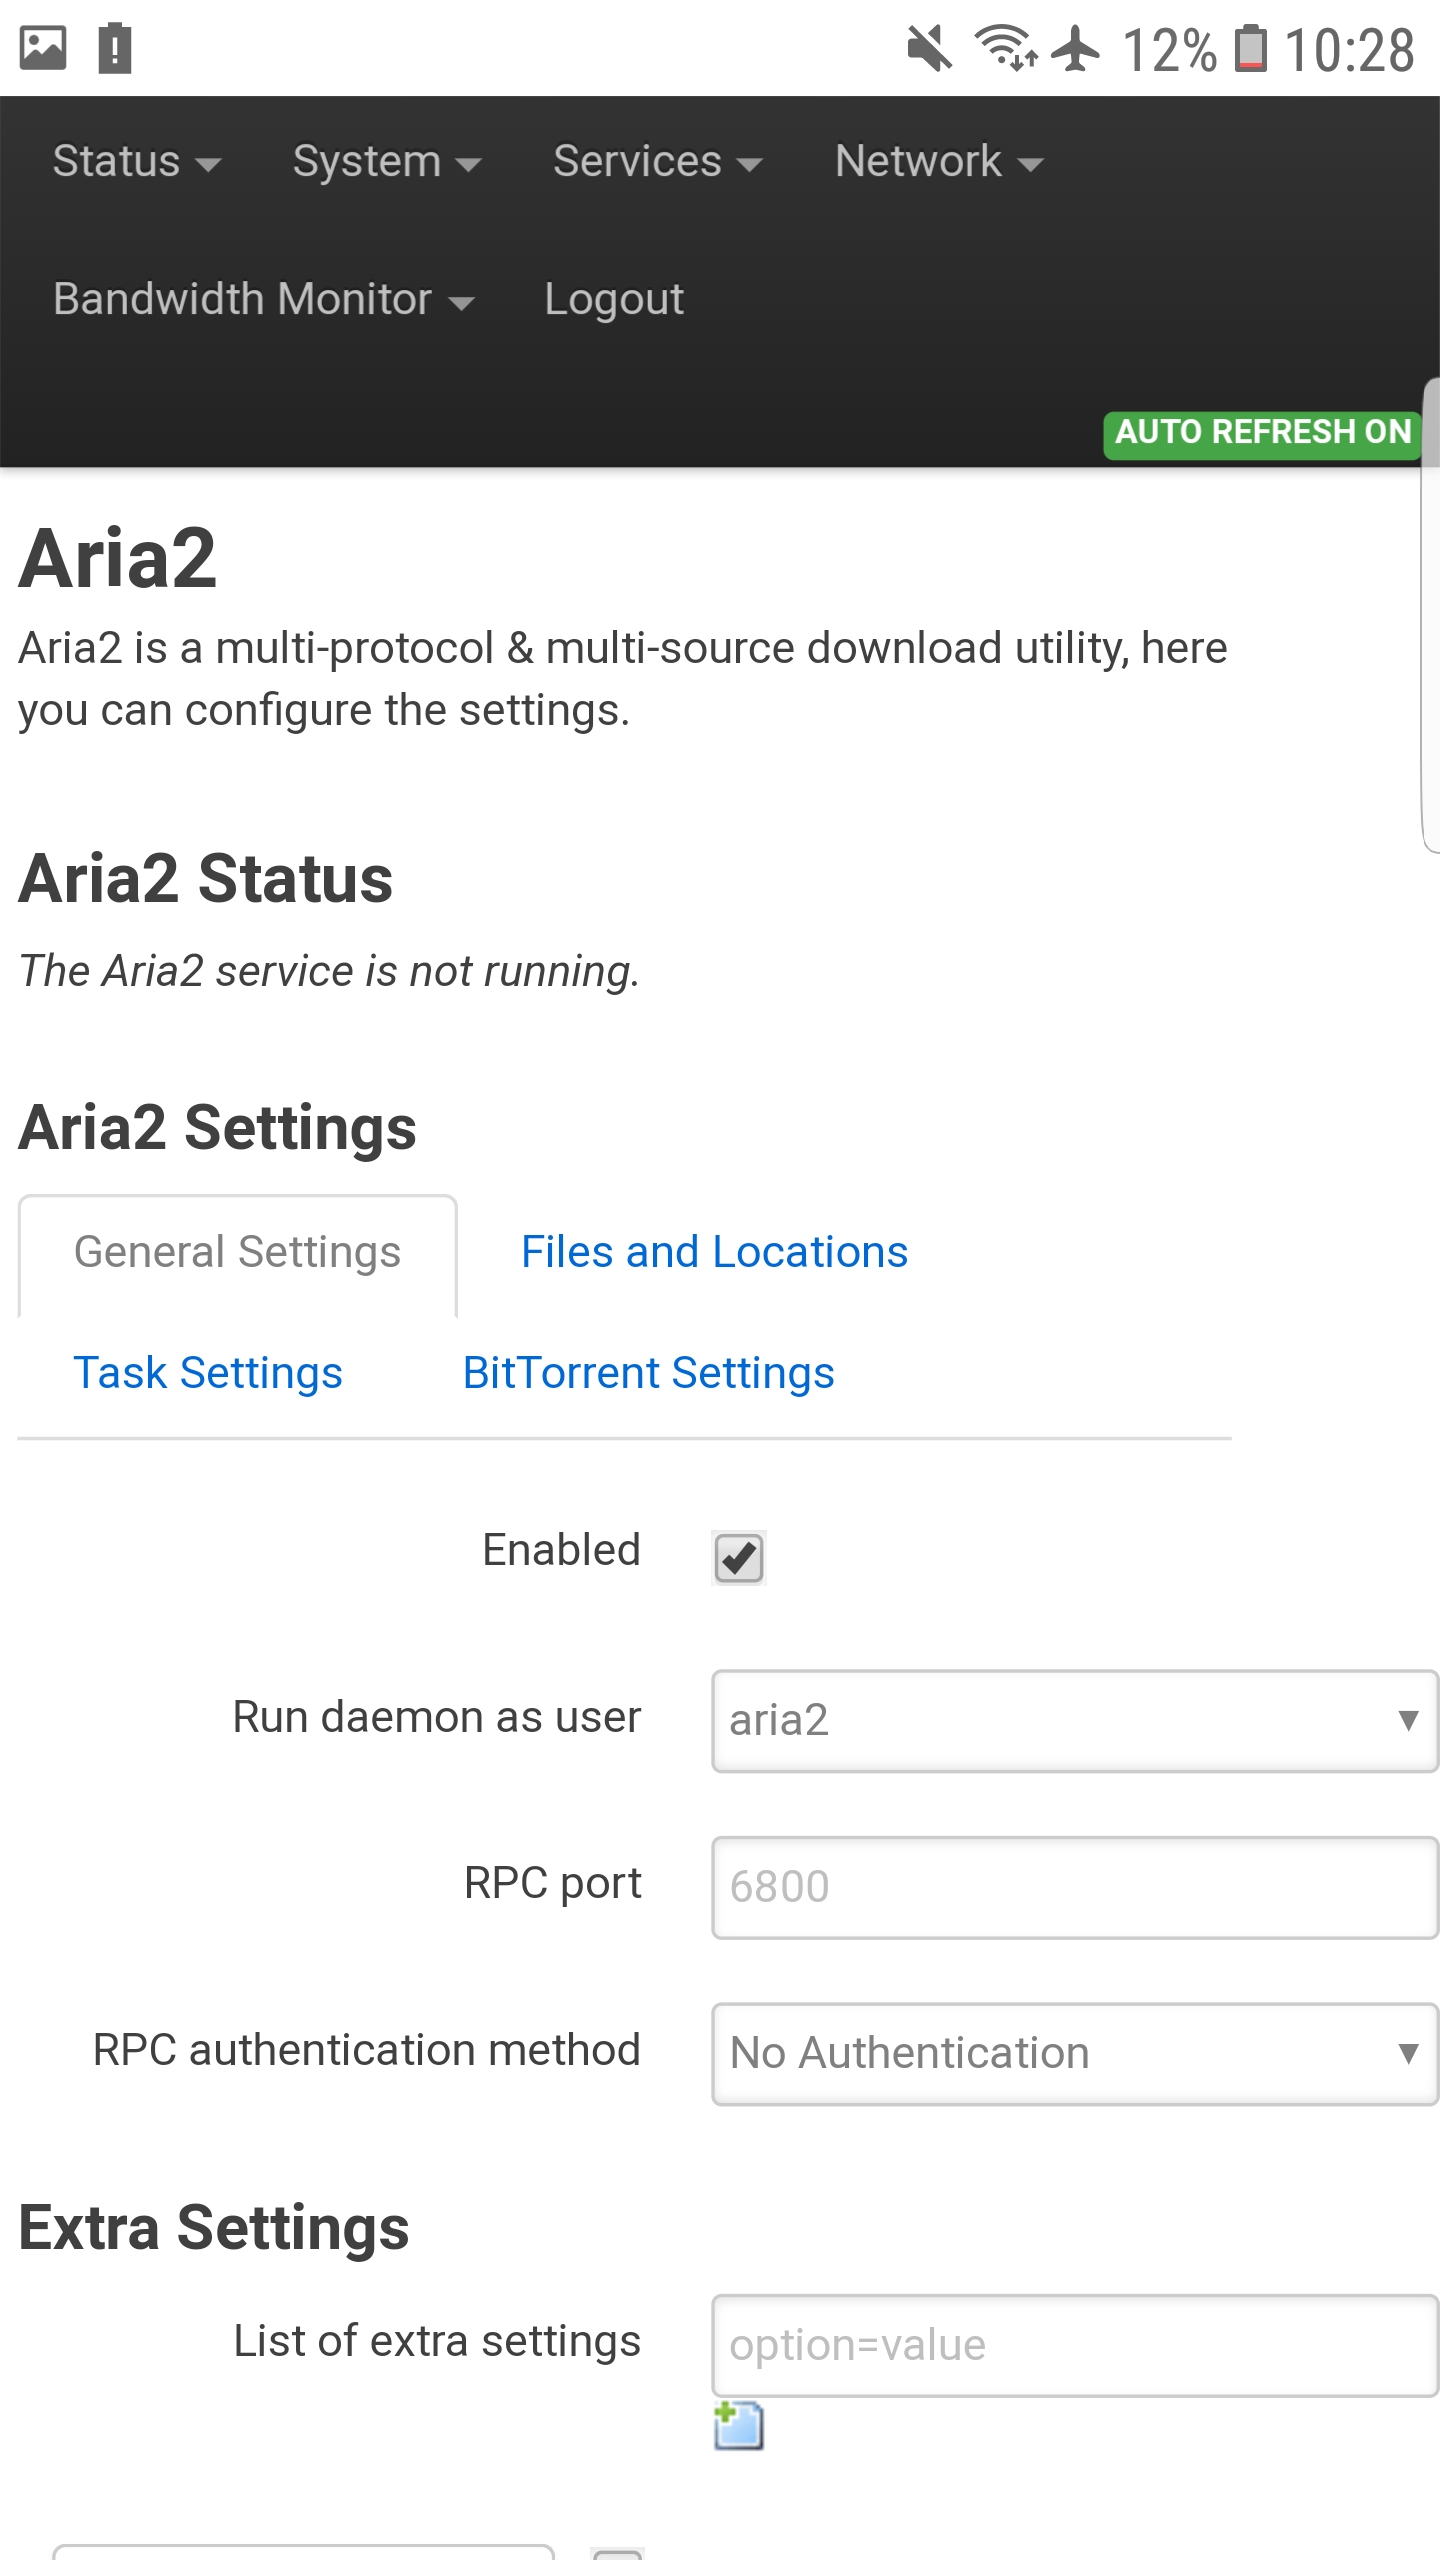
Task: Tap the airplane mode icon
Action: (1076, 48)
